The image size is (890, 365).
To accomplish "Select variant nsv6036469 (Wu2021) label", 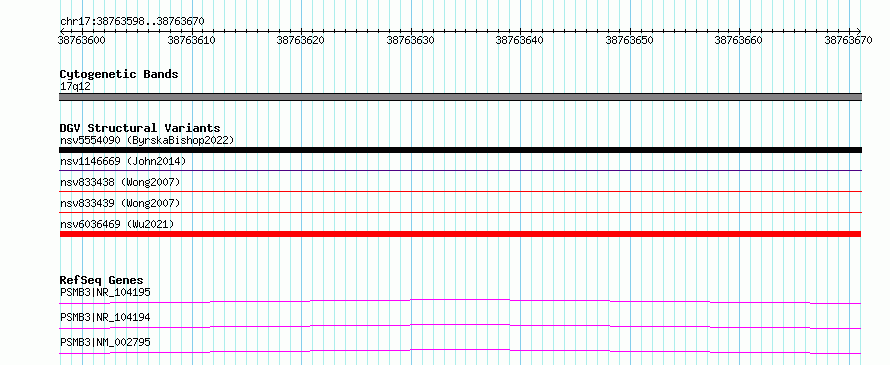I will 117,224.
